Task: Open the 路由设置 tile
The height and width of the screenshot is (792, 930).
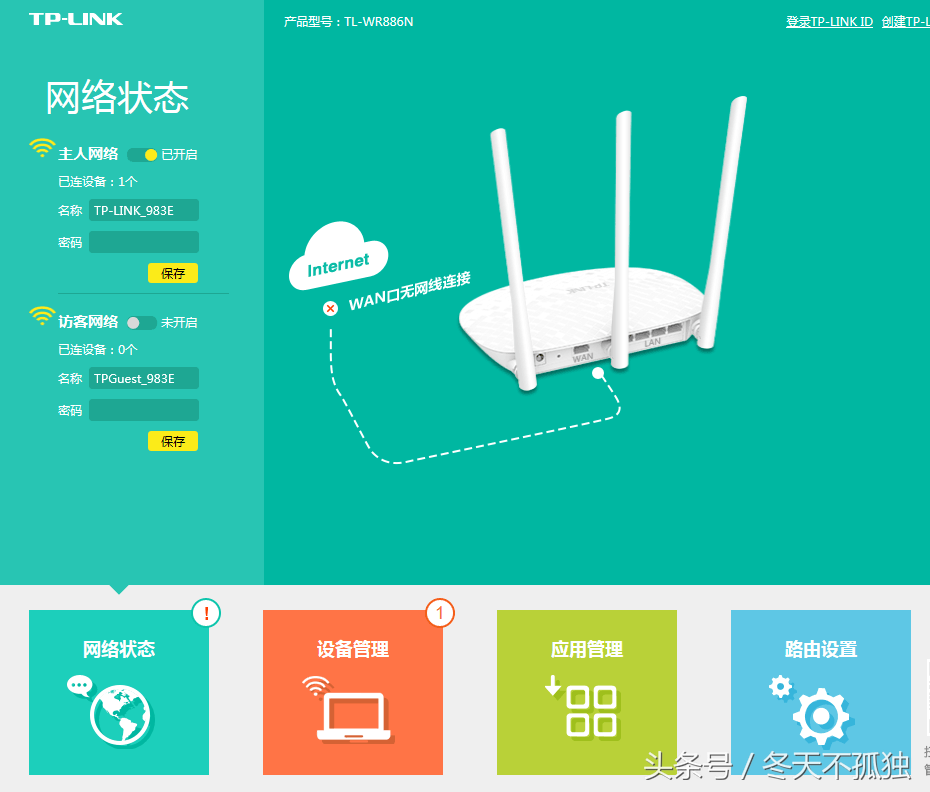Action: [821, 692]
